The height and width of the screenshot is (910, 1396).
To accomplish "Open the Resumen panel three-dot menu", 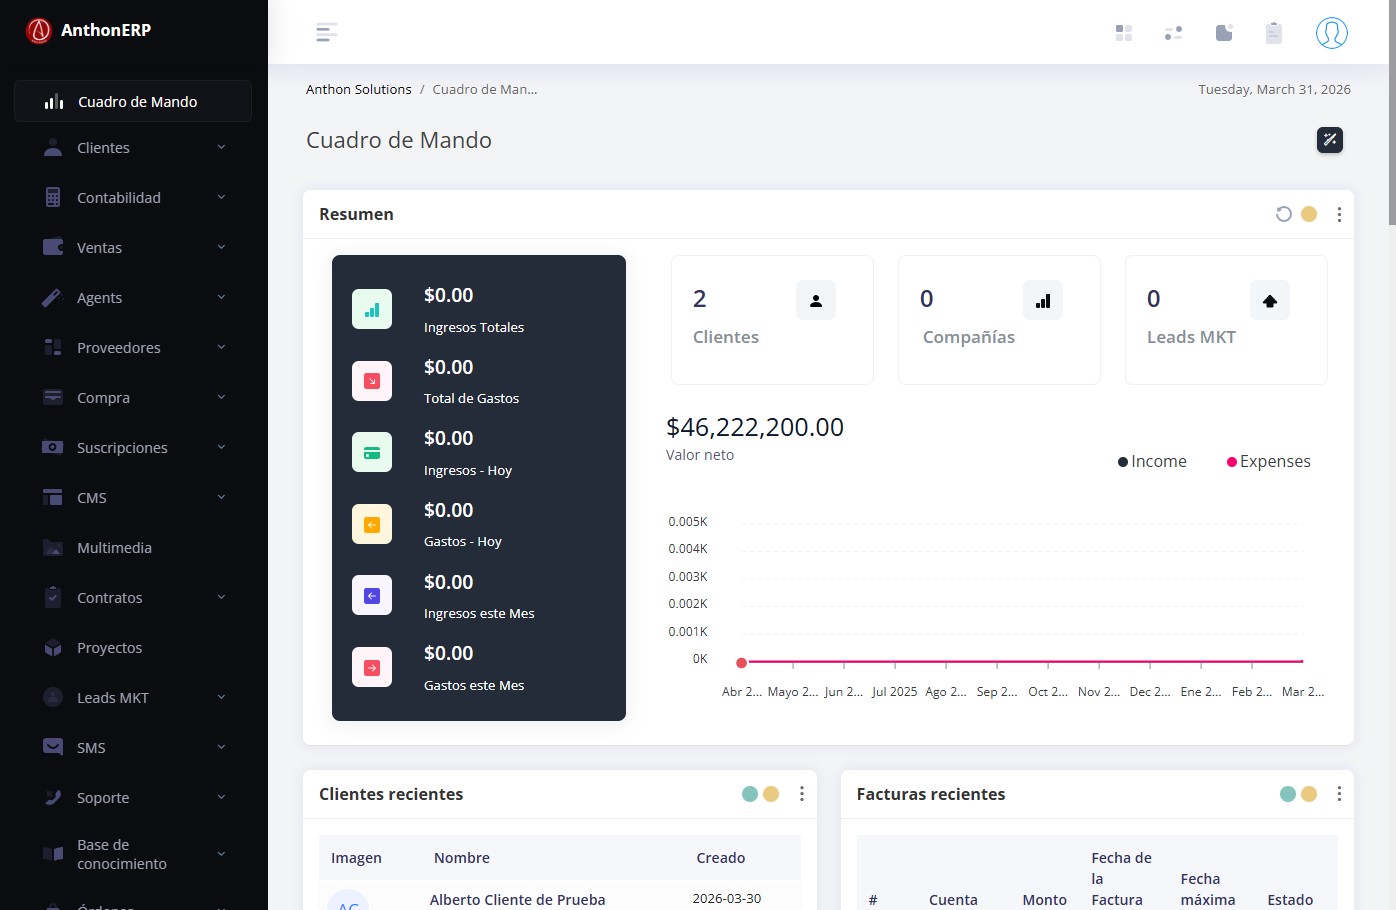I will [x=1338, y=214].
